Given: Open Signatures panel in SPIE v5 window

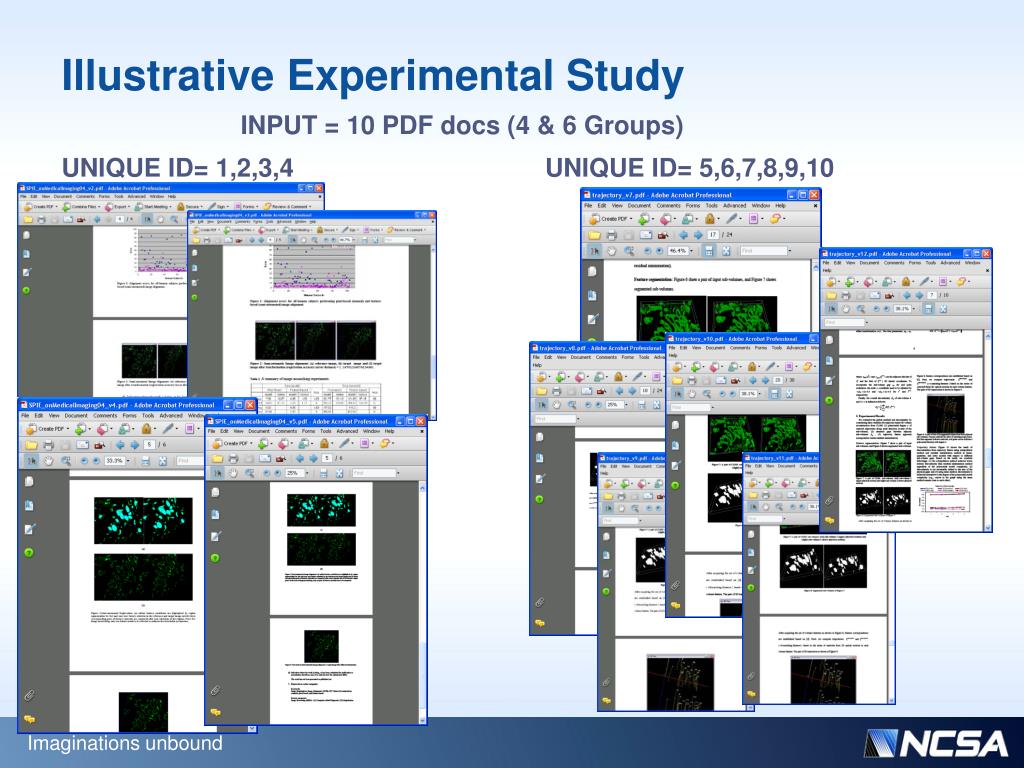Looking at the screenshot, I should coord(216,536).
